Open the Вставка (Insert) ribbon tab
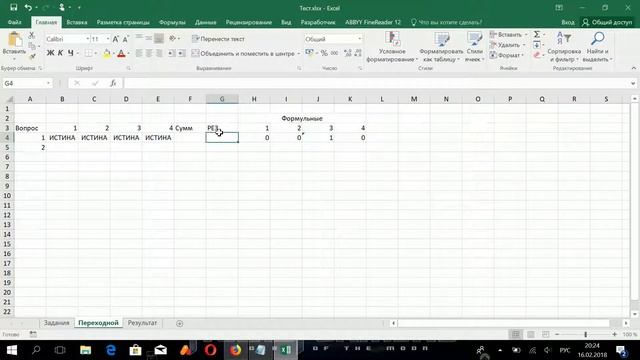 click(77, 22)
